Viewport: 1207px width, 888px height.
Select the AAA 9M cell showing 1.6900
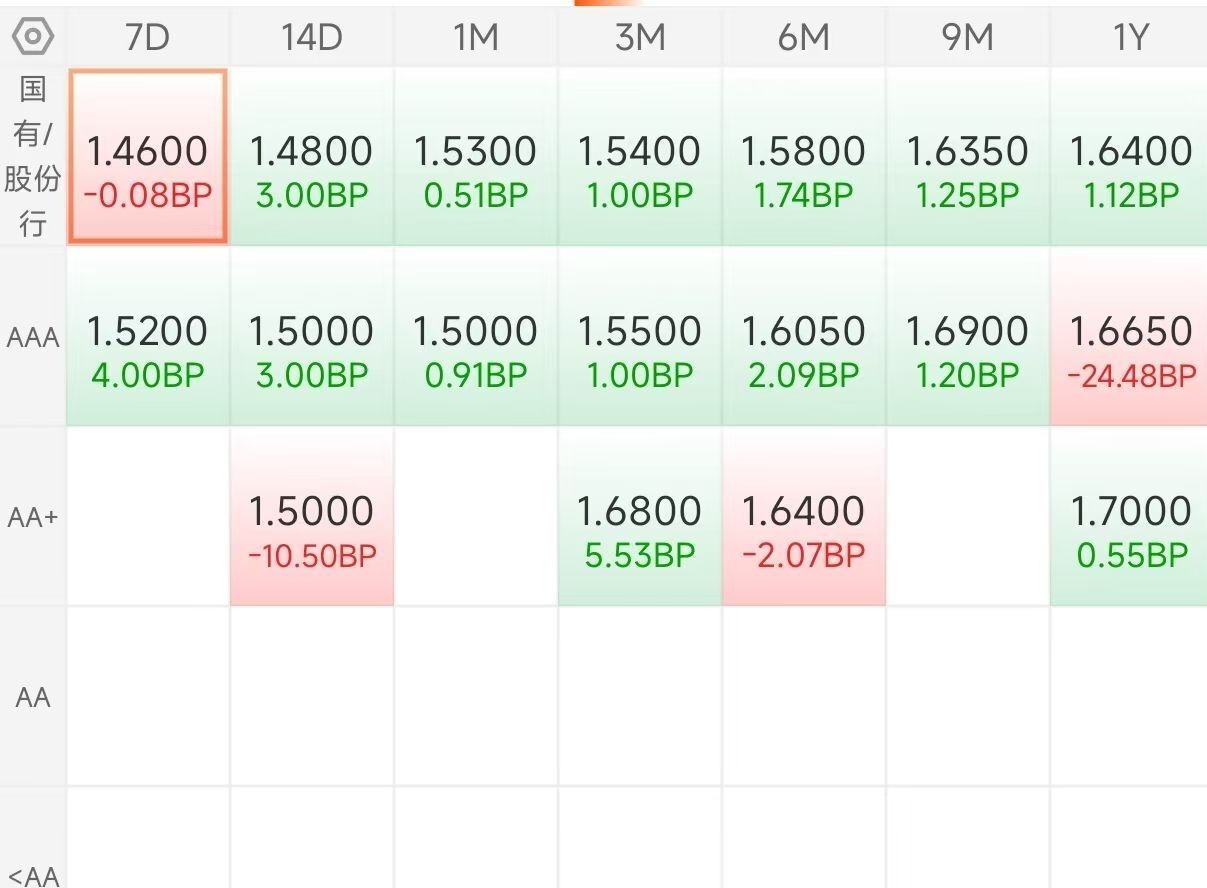[x=967, y=338]
